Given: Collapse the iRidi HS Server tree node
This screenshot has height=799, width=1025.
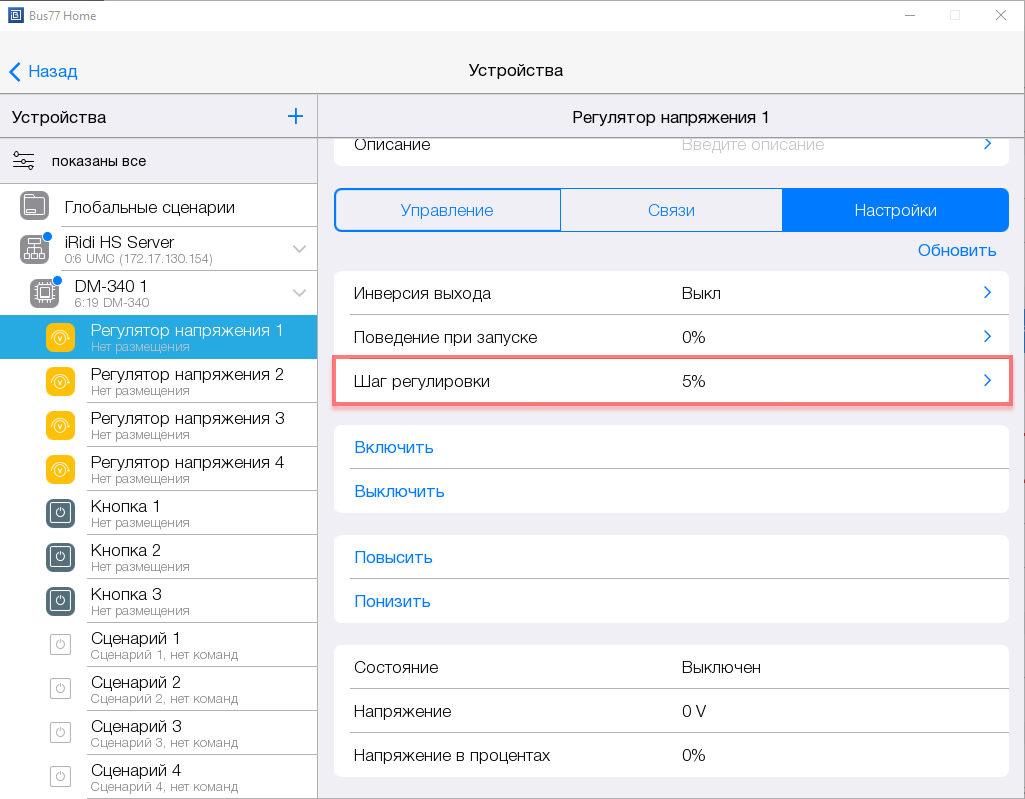Looking at the screenshot, I should click(x=298, y=249).
